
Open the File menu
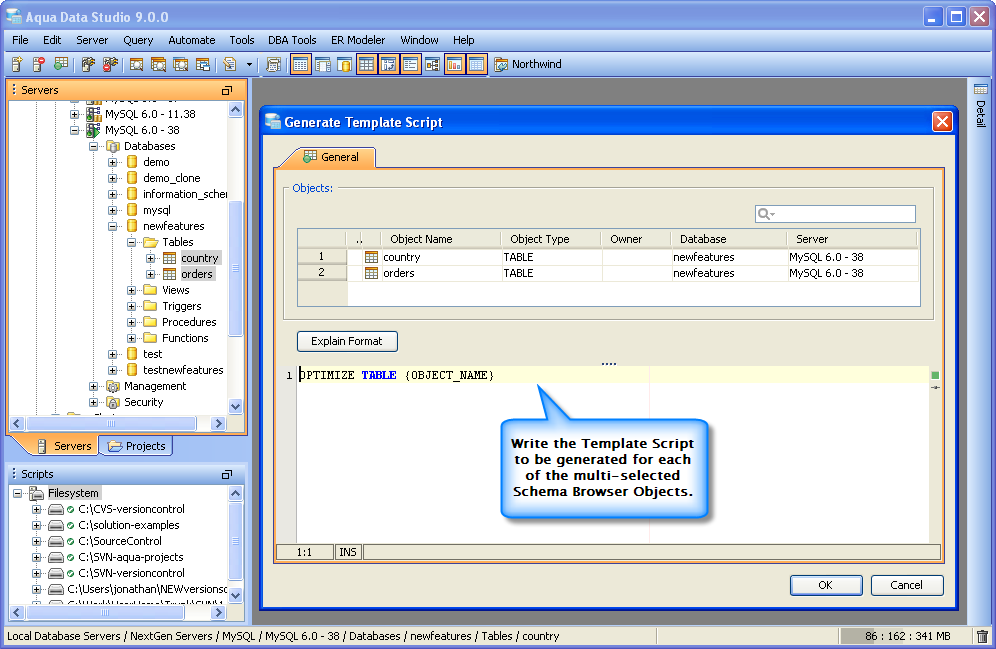pos(20,40)
